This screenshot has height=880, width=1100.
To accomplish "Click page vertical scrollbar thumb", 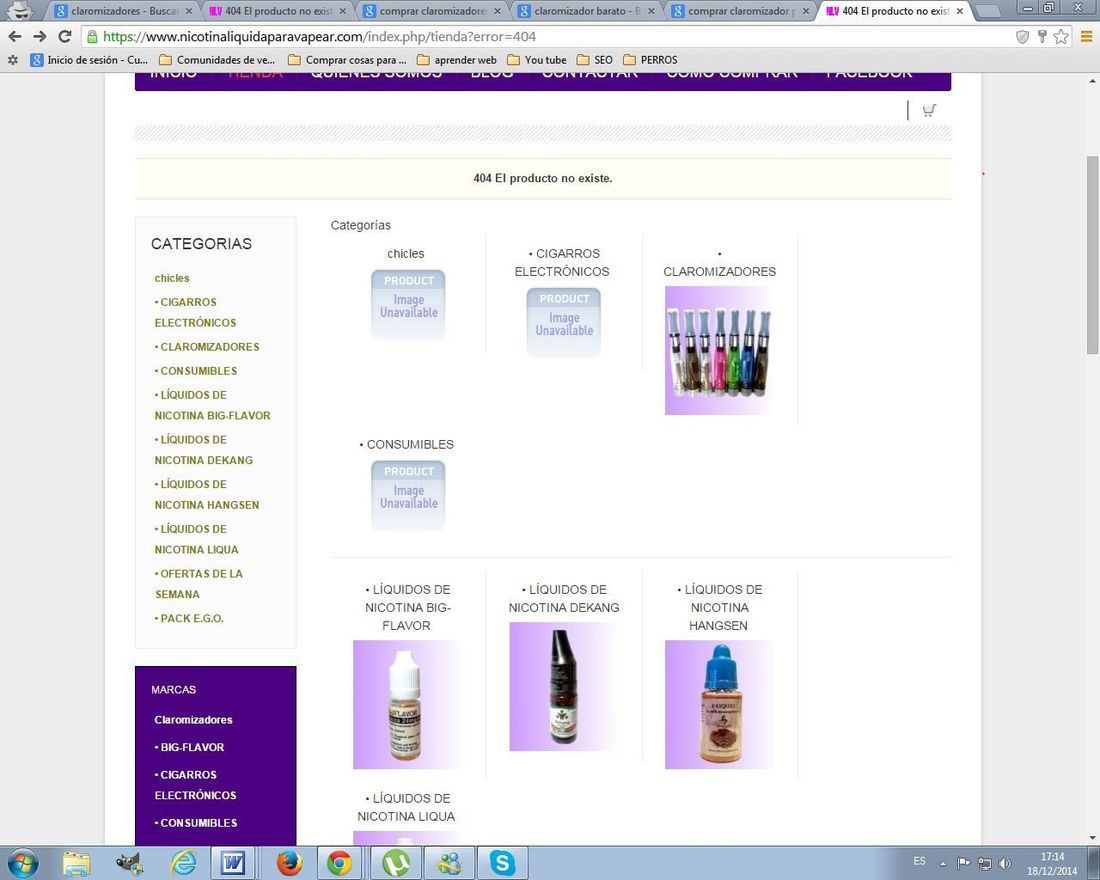I will coord(1092,255).
